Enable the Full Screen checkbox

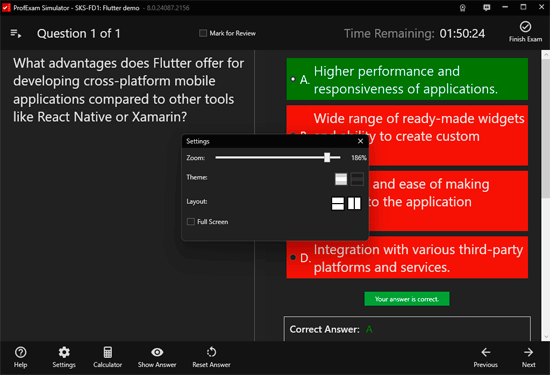(191, 222)
